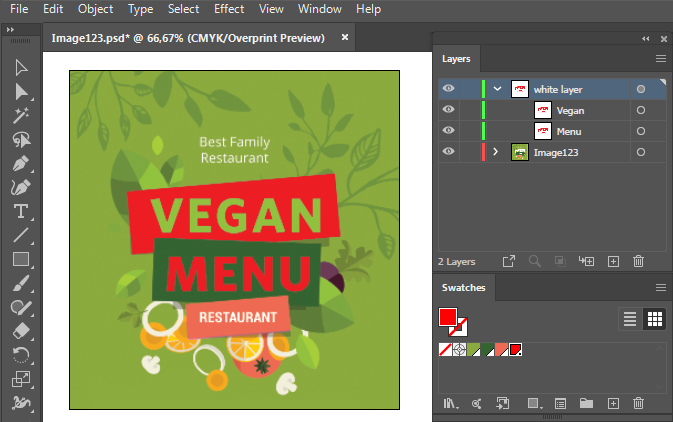This screenshot has width=673, height=422.
Task: Create new layer in Layers panel
Action: (614, 261)
